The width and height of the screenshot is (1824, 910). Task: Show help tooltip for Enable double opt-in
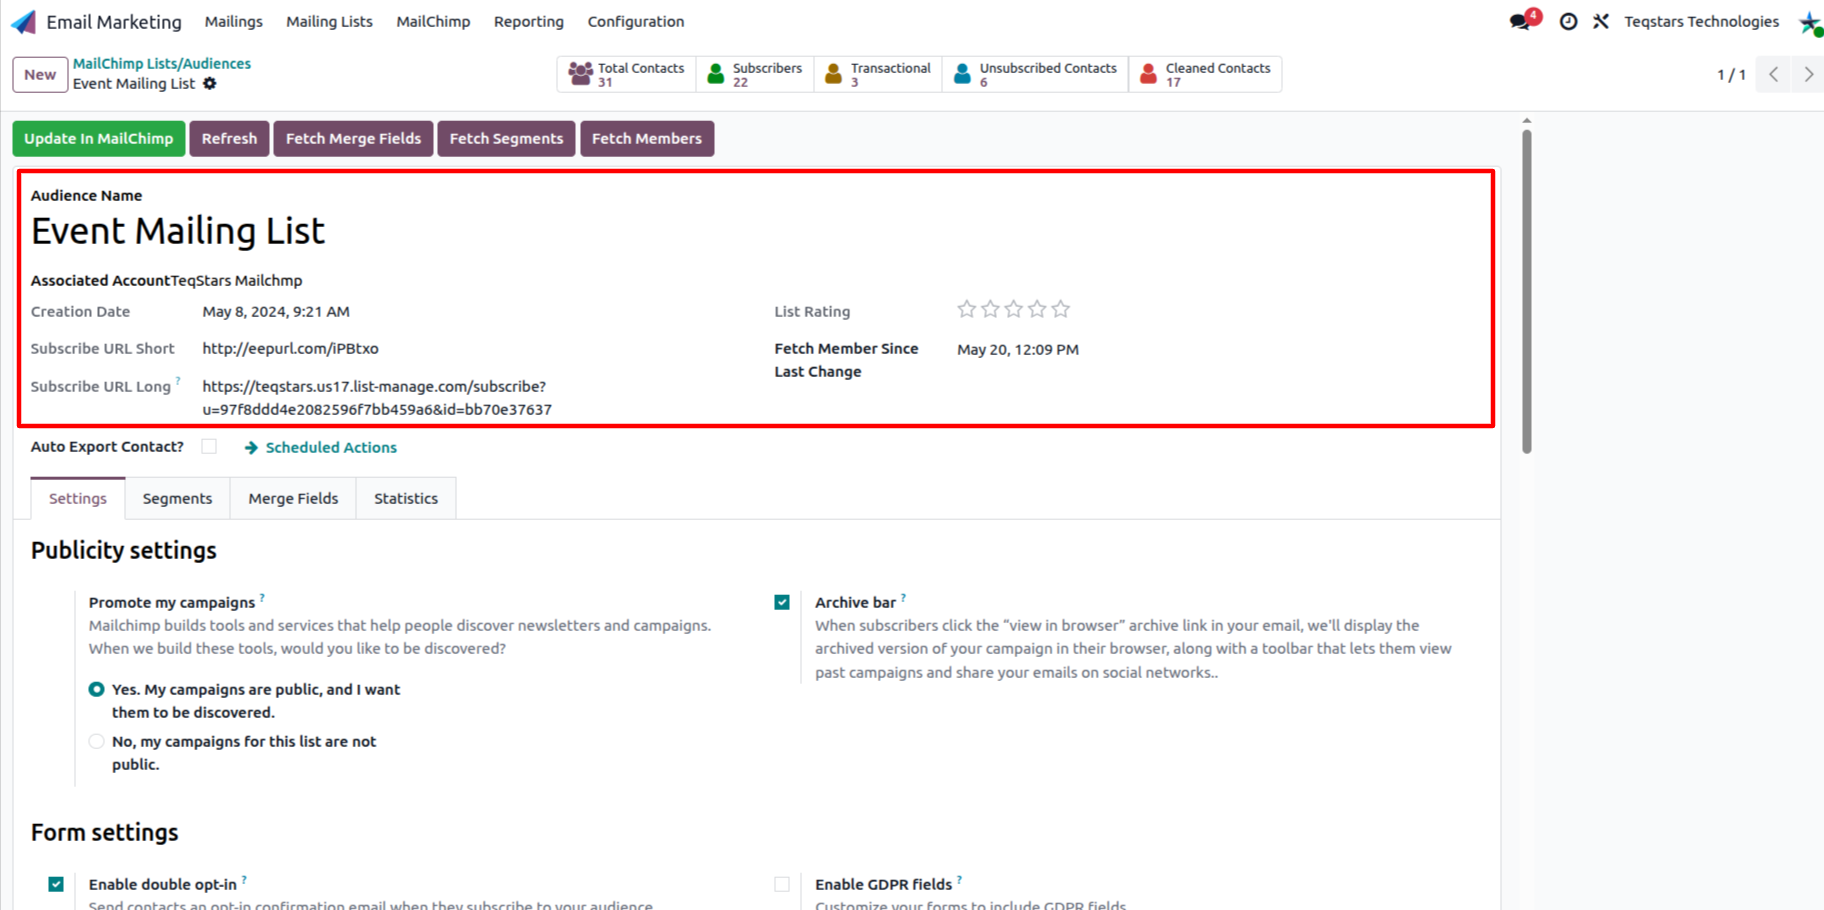coord(244,879)
